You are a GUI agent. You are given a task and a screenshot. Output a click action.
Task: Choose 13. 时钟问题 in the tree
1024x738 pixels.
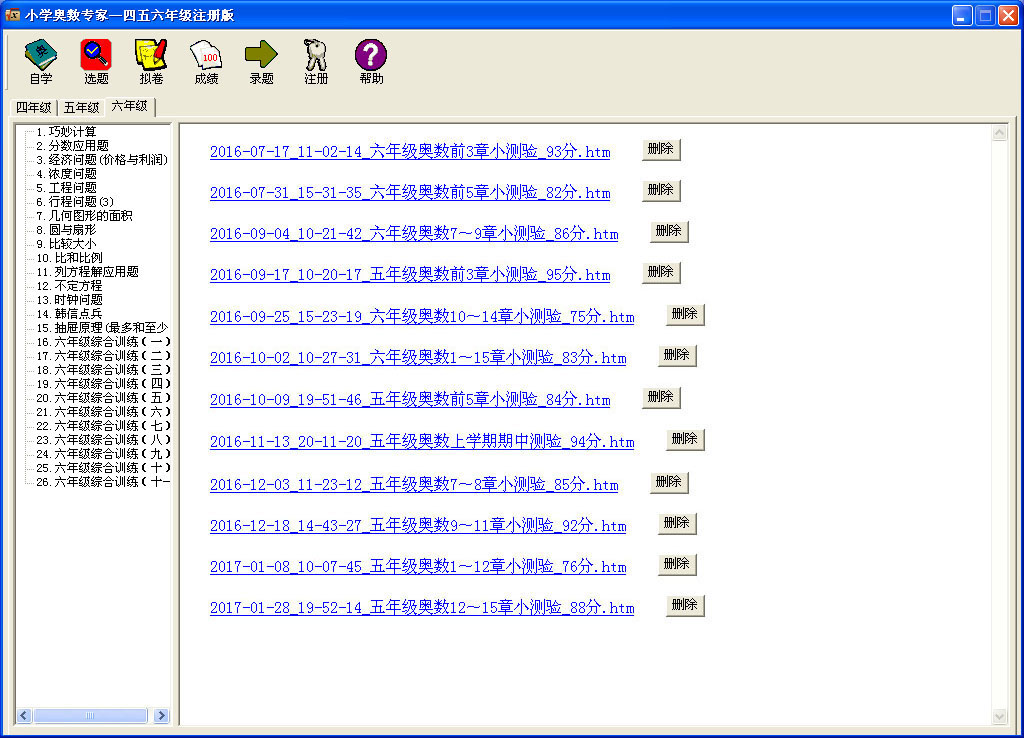75,300
